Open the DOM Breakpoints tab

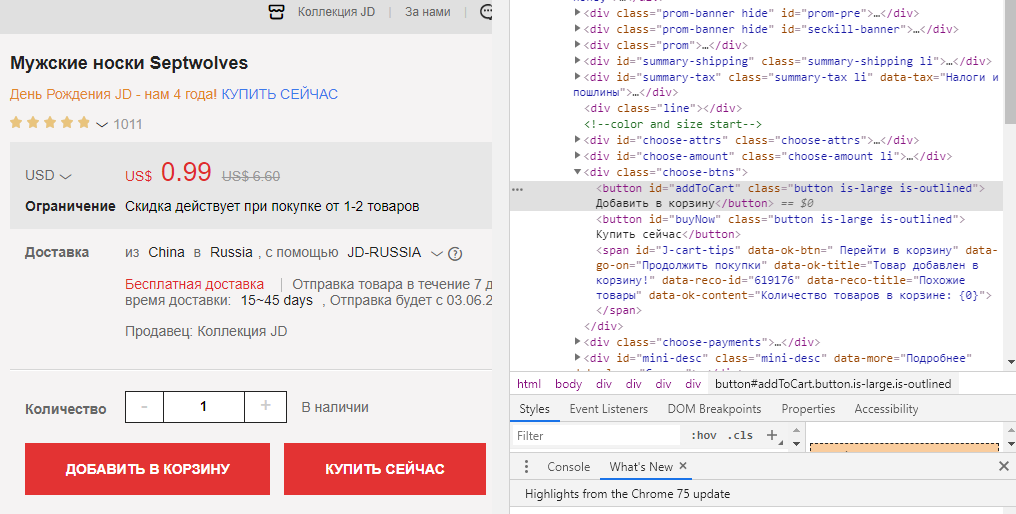714,409
